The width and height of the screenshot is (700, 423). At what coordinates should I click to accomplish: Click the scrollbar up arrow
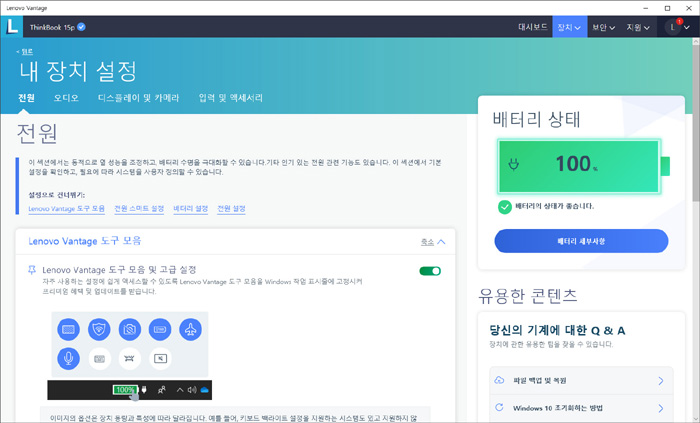[x=696, y=41]
